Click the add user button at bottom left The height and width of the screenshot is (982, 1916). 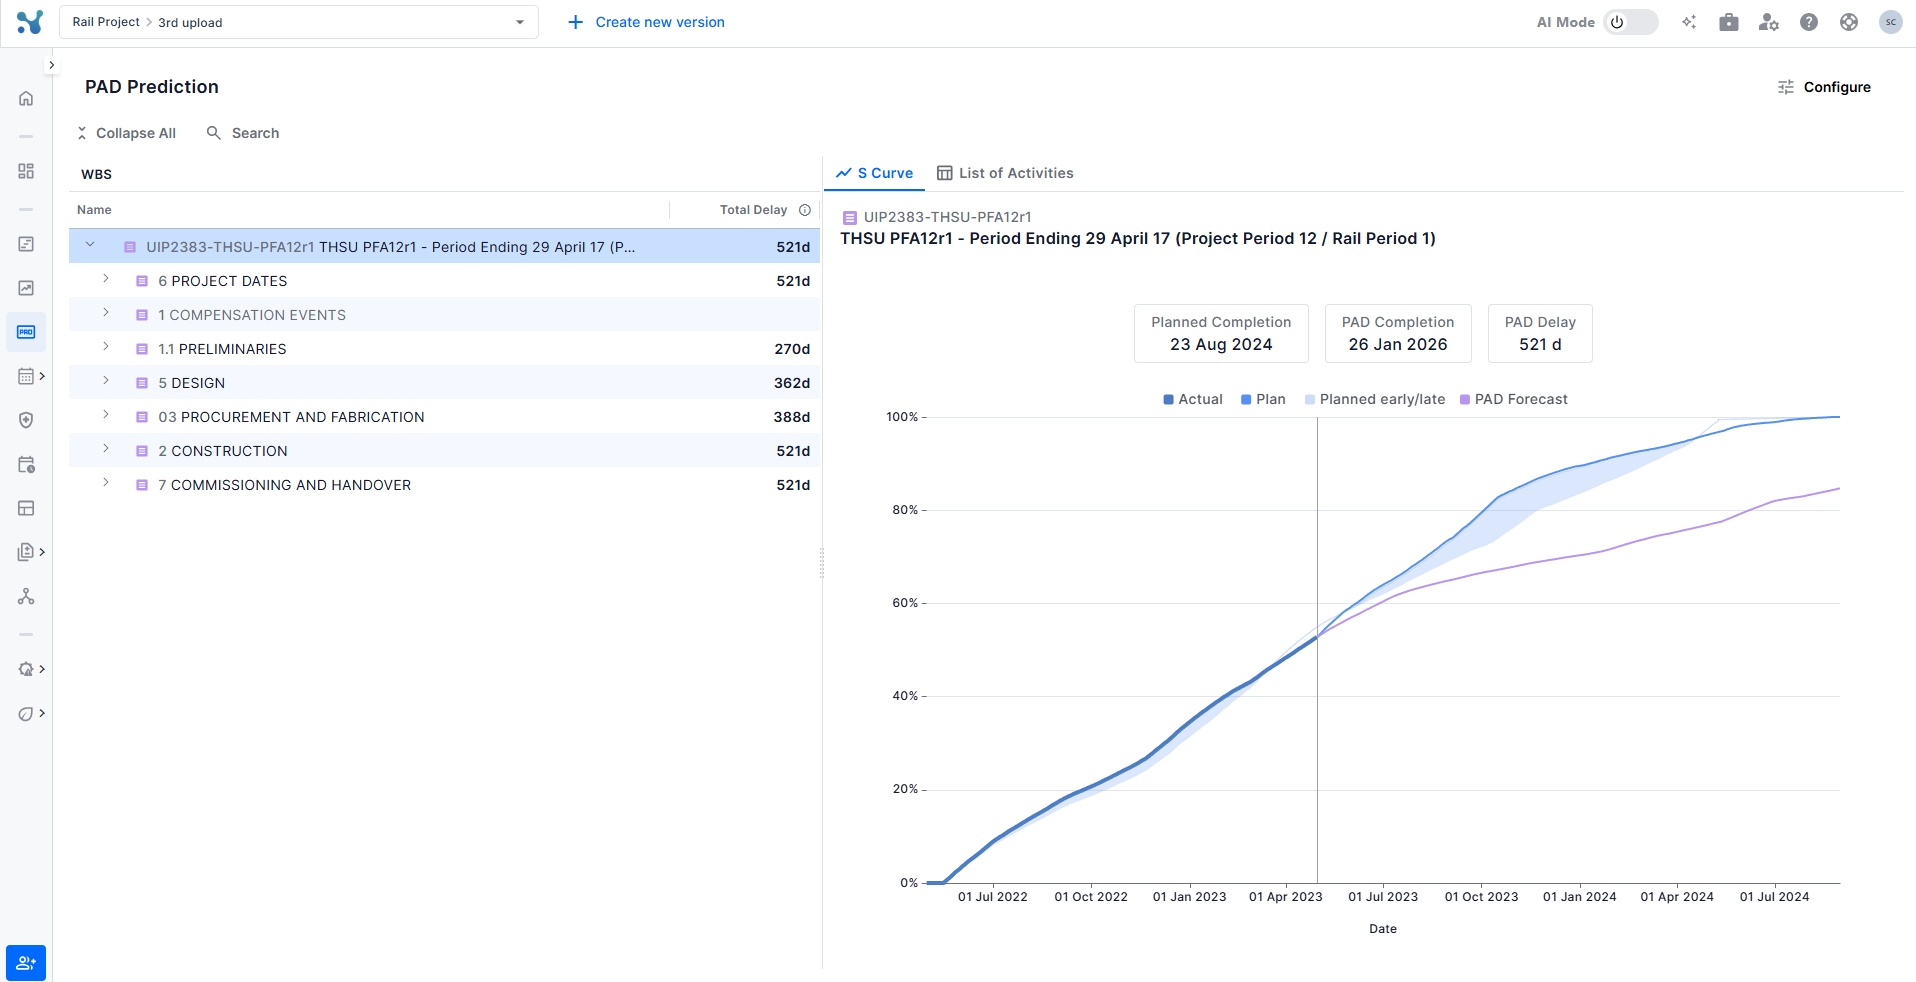pyautogui.click(x=26, y=962)
